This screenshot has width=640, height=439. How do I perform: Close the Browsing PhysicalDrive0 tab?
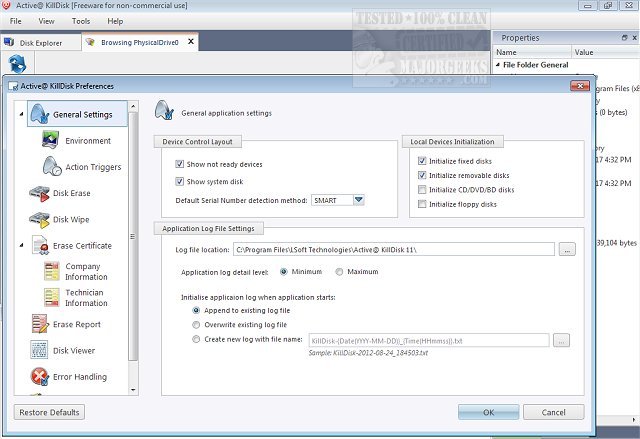191,42
